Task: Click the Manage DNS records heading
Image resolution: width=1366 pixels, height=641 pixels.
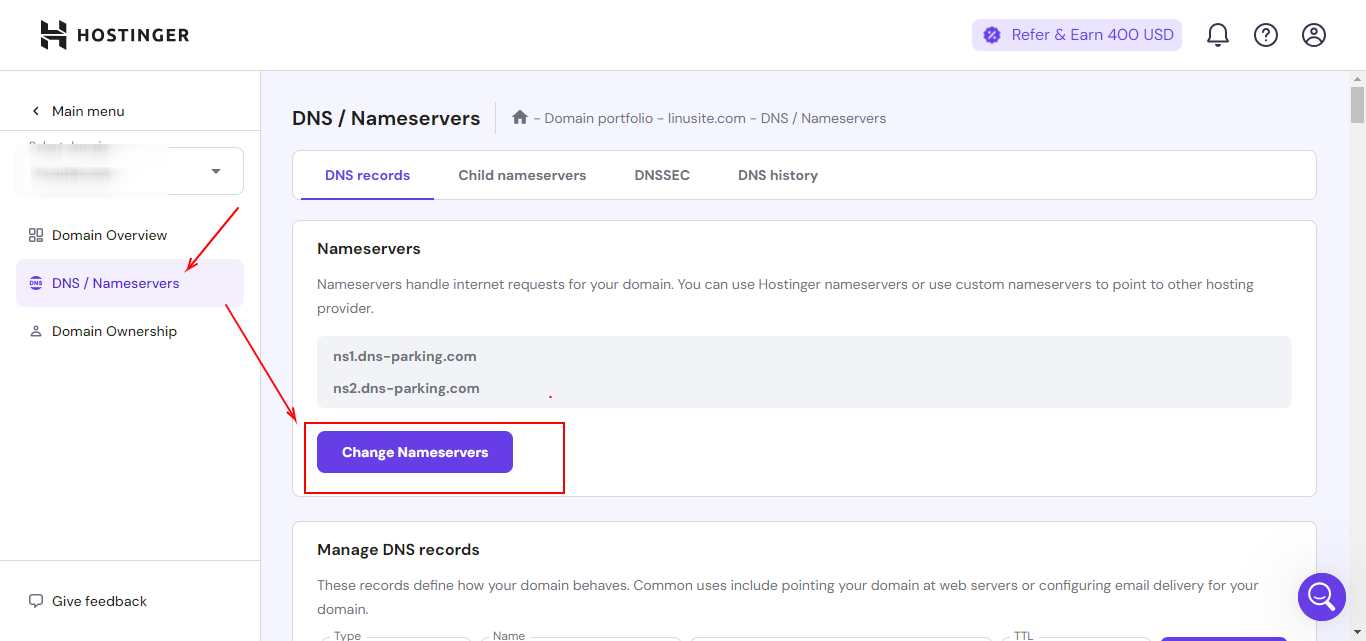Action: tap(398, 549)
